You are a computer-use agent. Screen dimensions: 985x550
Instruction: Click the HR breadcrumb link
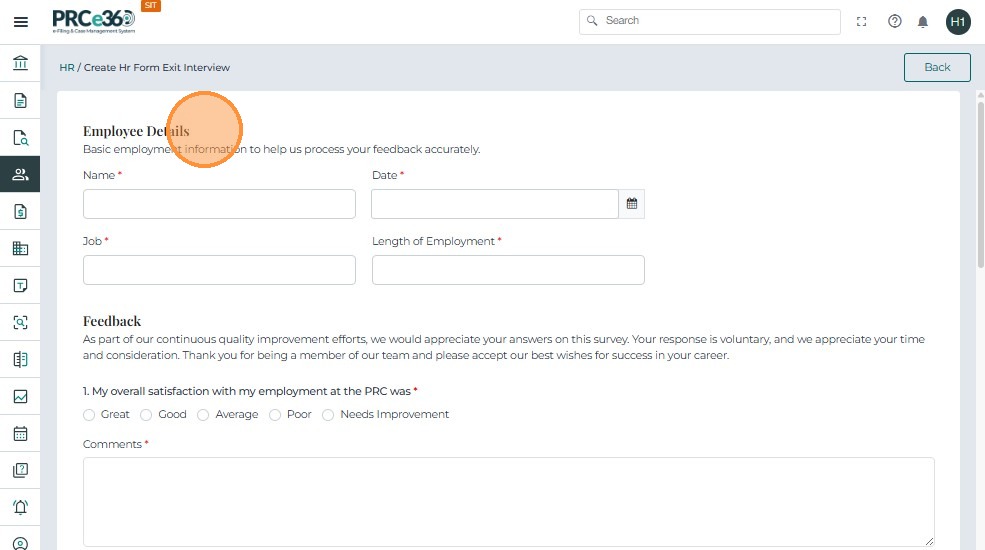pos(67,68)
